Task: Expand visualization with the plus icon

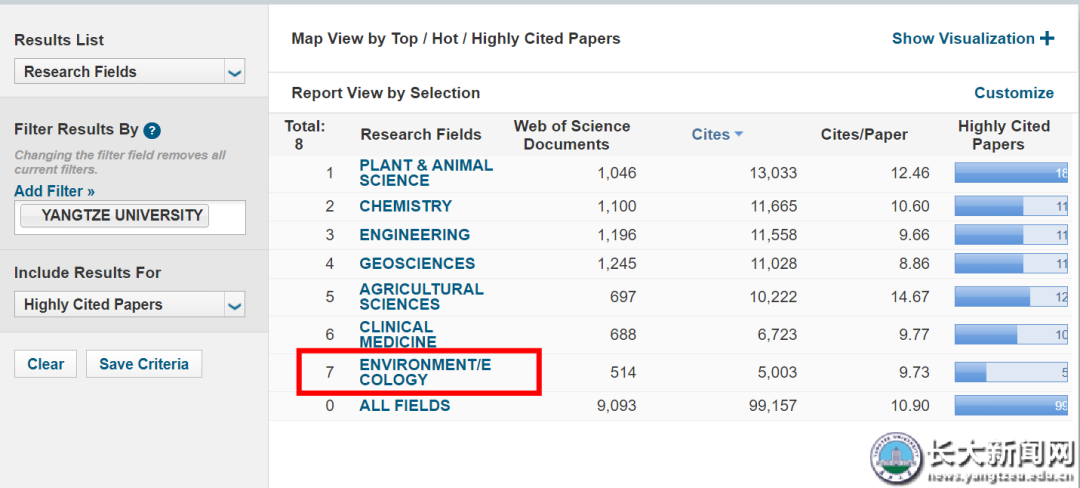Action: pyautogui.click(x=1047, y=39)
